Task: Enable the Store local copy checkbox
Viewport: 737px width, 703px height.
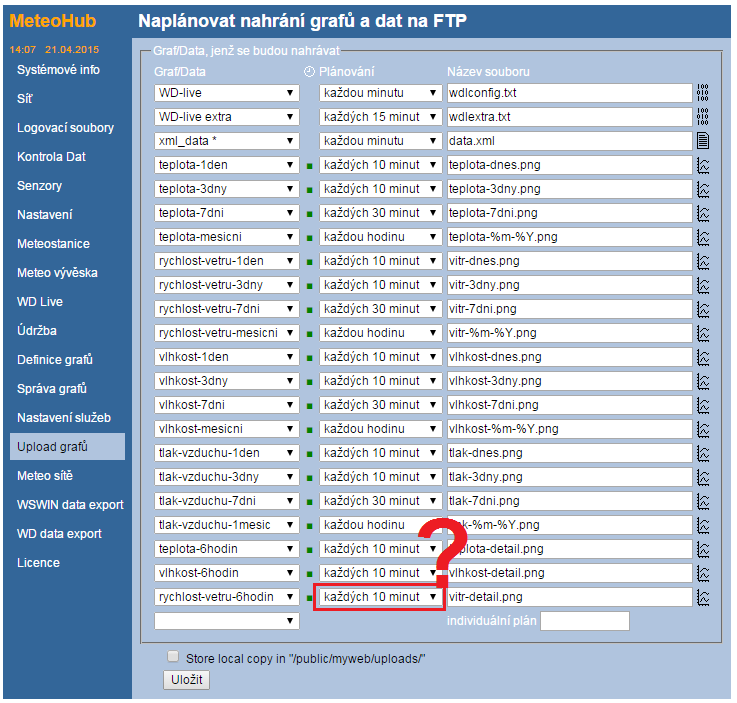Action: pos(173,657)
